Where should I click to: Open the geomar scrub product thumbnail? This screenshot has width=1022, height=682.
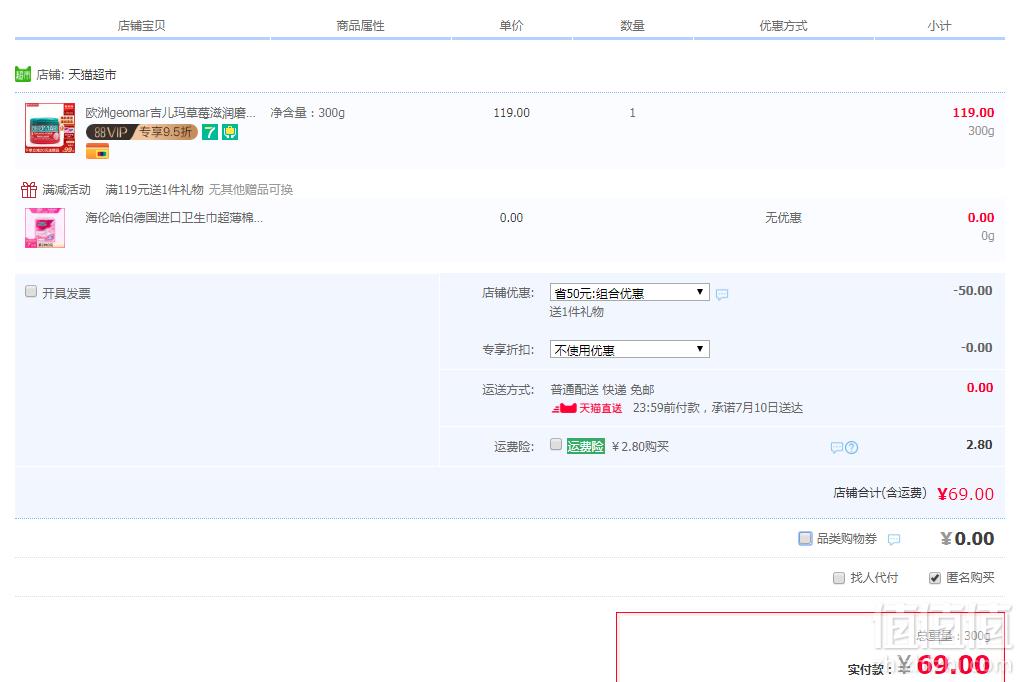click(50, 128)
